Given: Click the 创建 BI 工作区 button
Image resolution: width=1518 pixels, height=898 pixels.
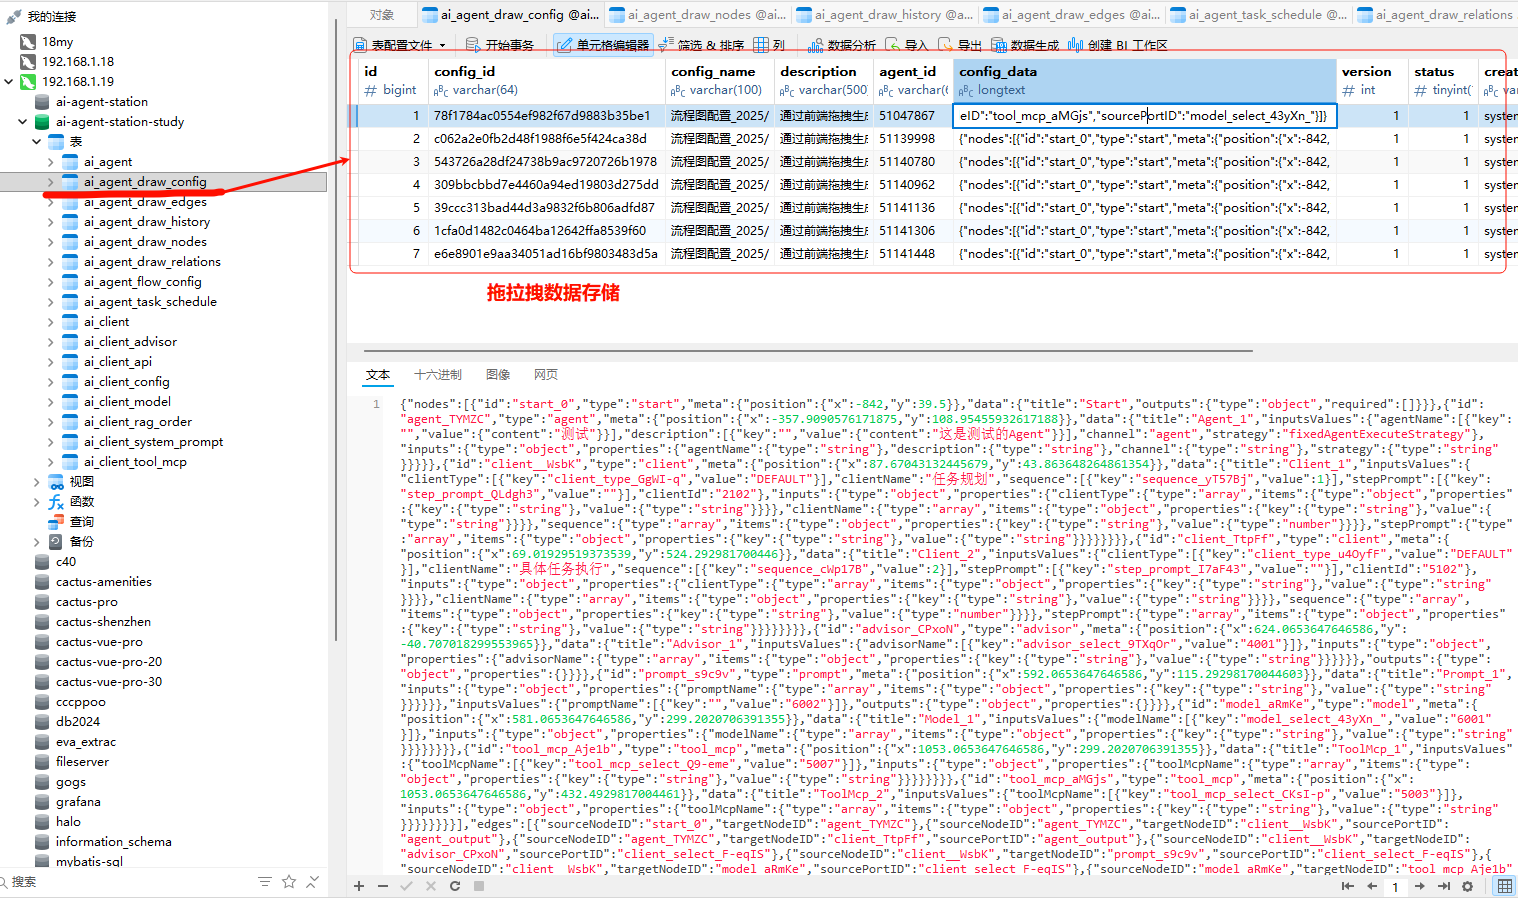Looking at the screenshot, I should pos(1118,45).
